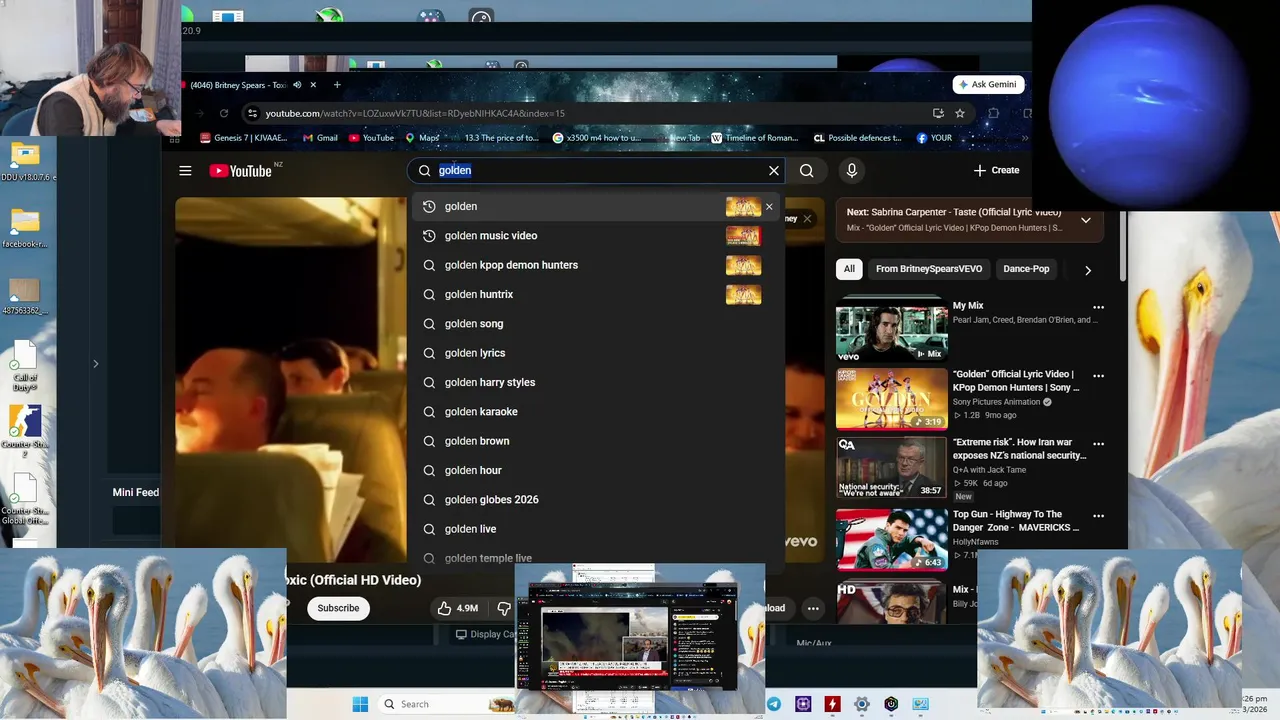1280x720 pixels.
Task: Open the Create button menu
Action: coord(996,171)
